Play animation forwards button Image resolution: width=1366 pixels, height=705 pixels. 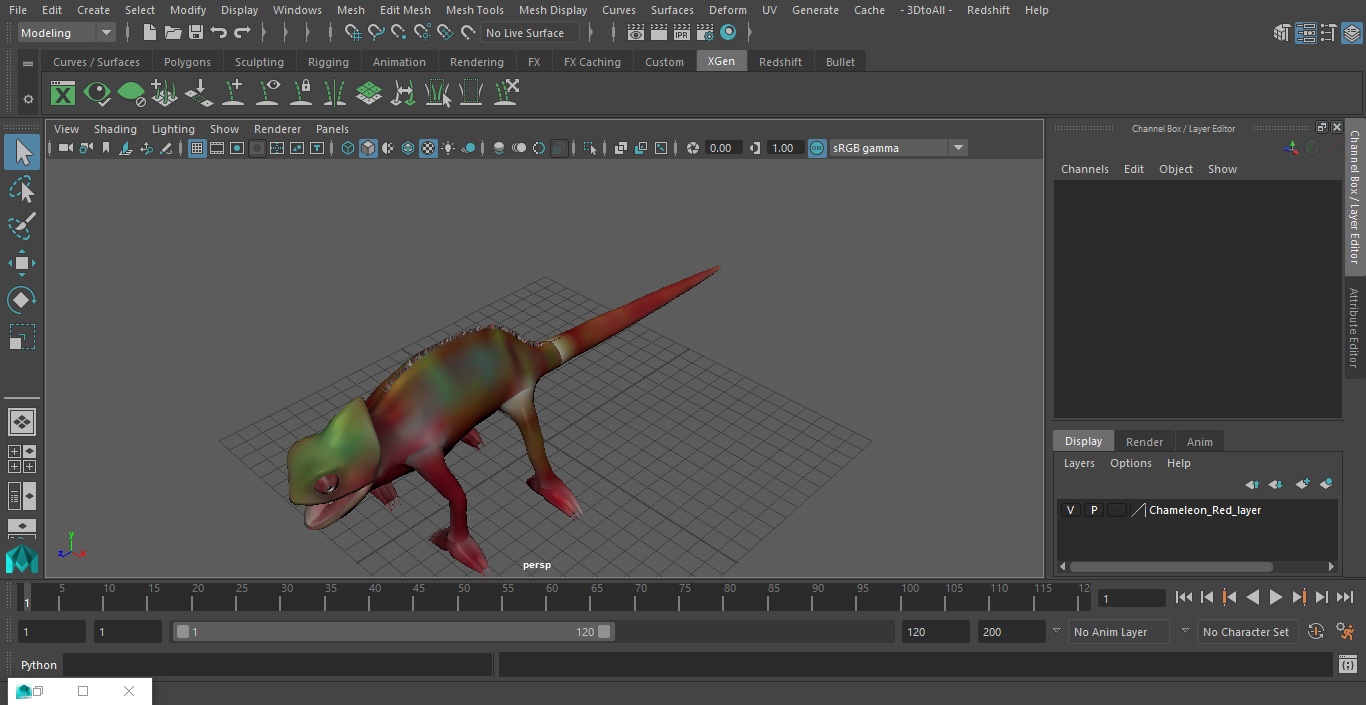tap(1276, 597)
